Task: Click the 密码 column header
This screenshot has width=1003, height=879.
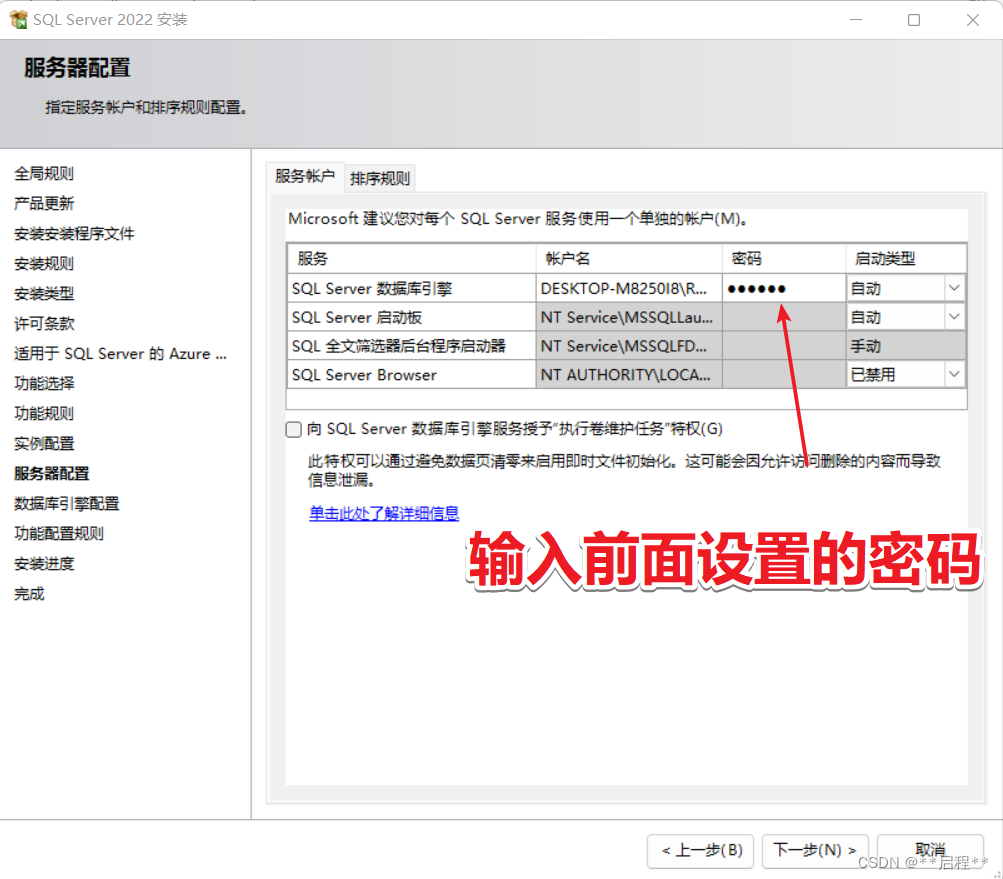Action: 784,258
